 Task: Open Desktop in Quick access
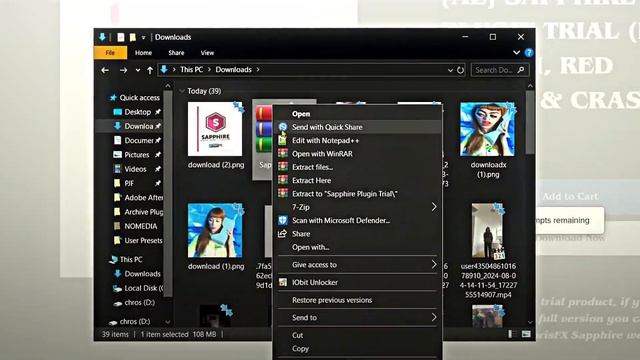point(137,112)
